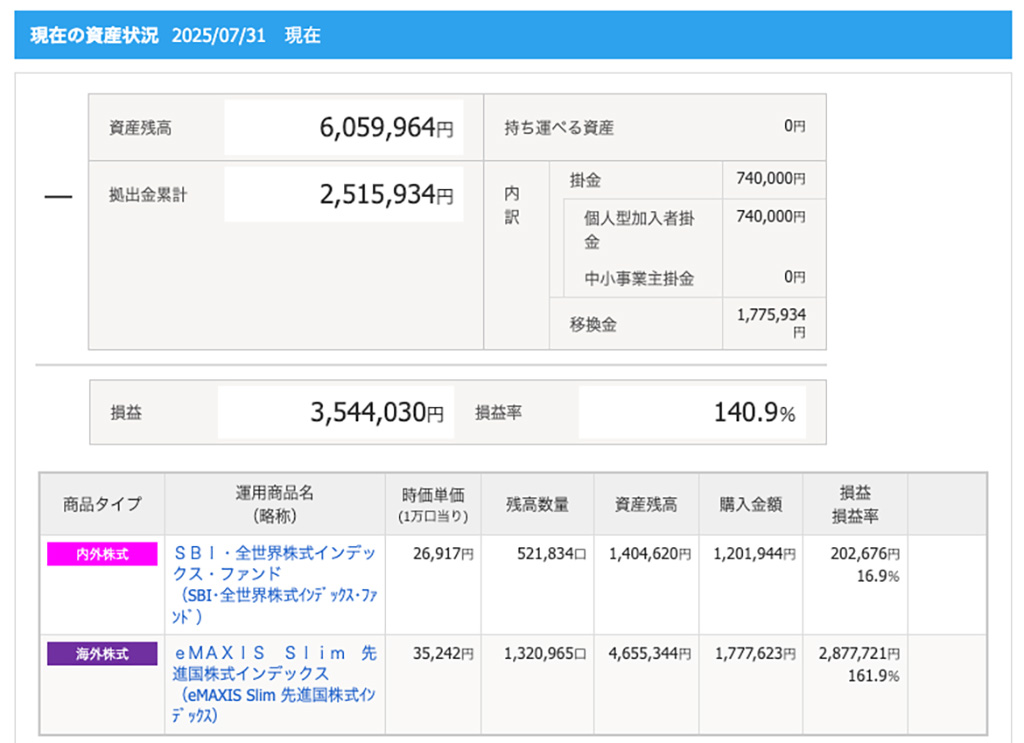This screenshot has width=1024, height=743.
Task: Click the 個人型加入者掛金 label
Action: point(639,230)
